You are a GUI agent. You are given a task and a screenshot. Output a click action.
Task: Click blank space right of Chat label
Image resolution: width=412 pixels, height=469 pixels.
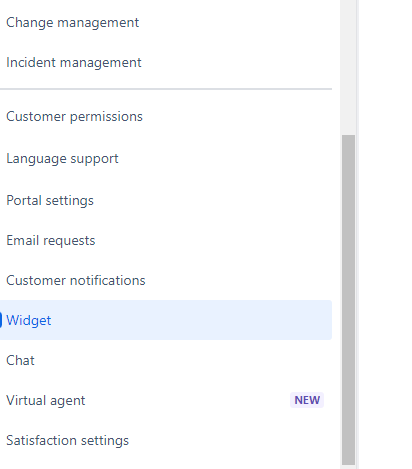click(x=183, y=360)
